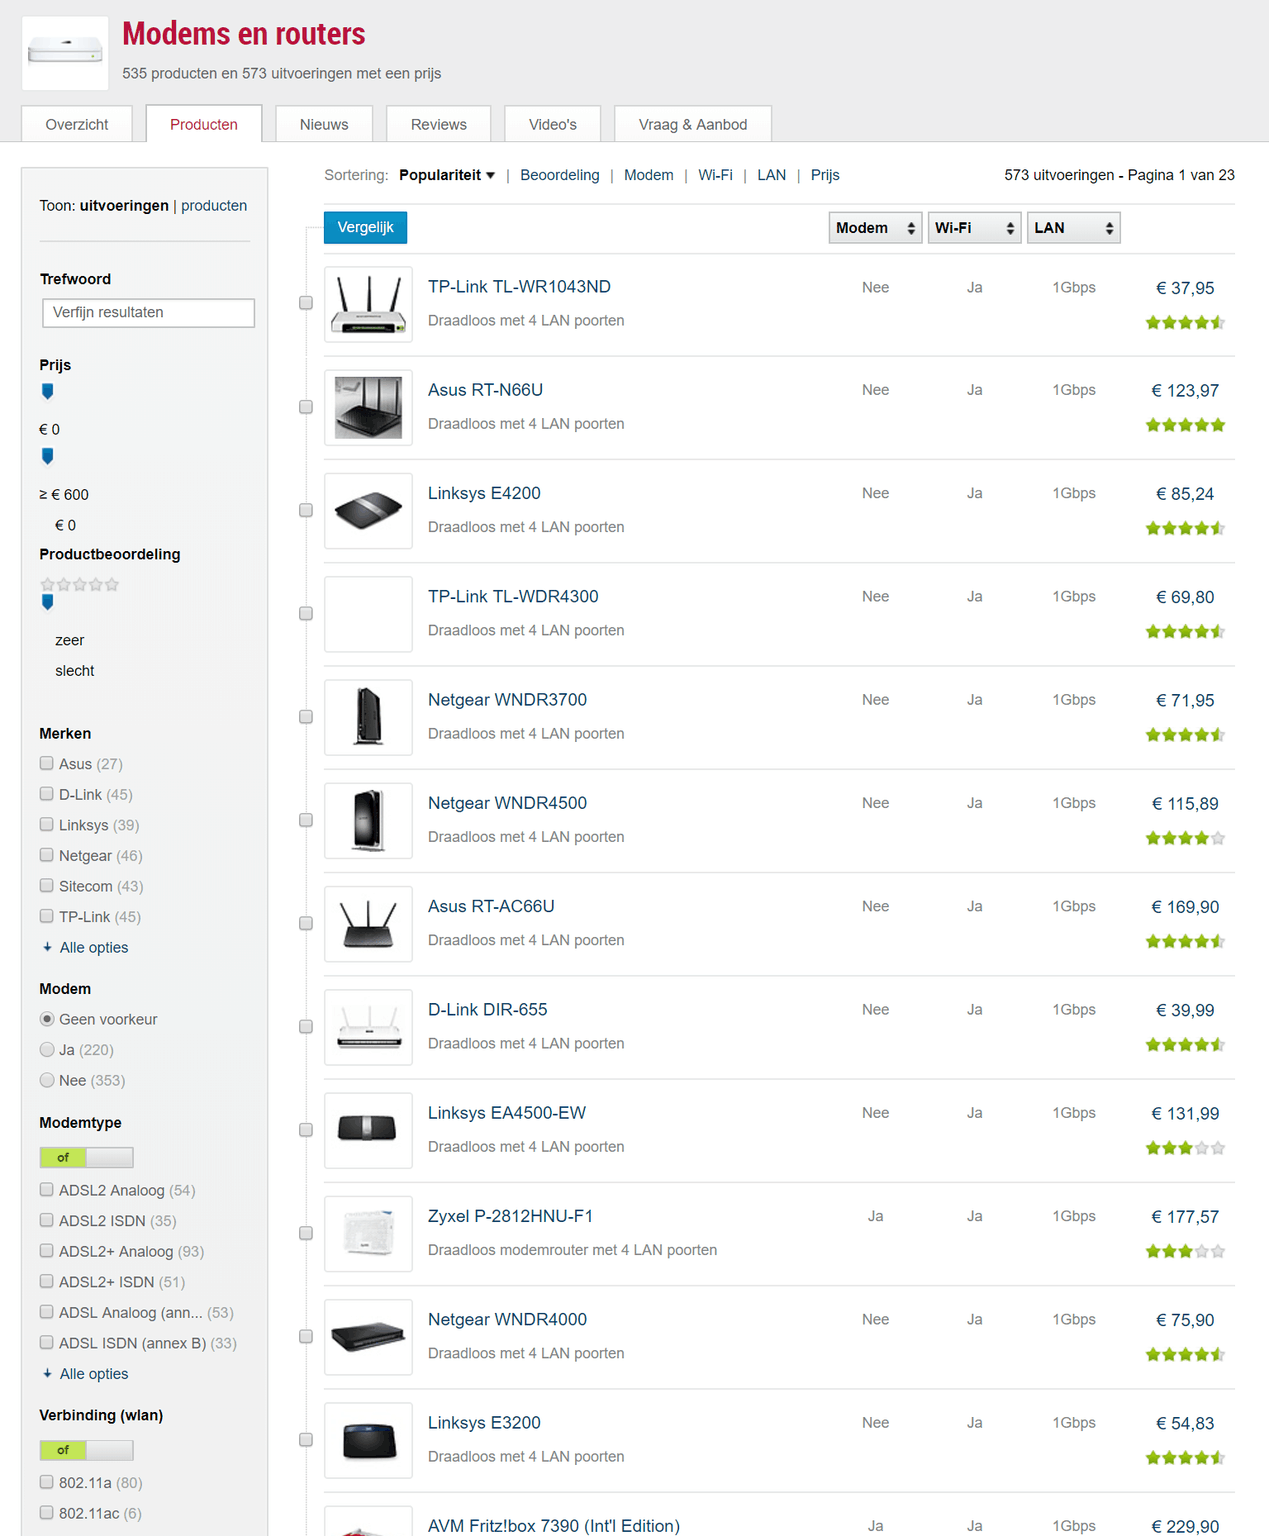
Task: Select the Modem Nee radio option
Action: [x=47, y=1080]
